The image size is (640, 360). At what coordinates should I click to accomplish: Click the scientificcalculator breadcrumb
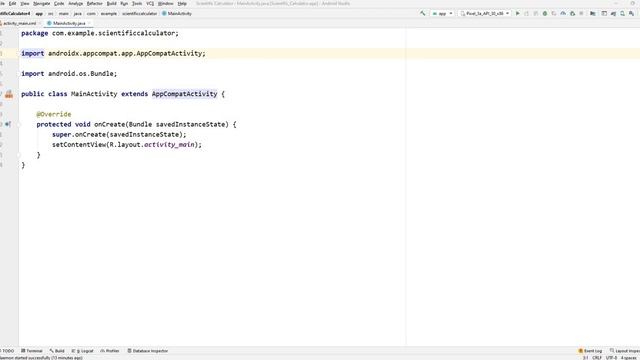point(139,13)
